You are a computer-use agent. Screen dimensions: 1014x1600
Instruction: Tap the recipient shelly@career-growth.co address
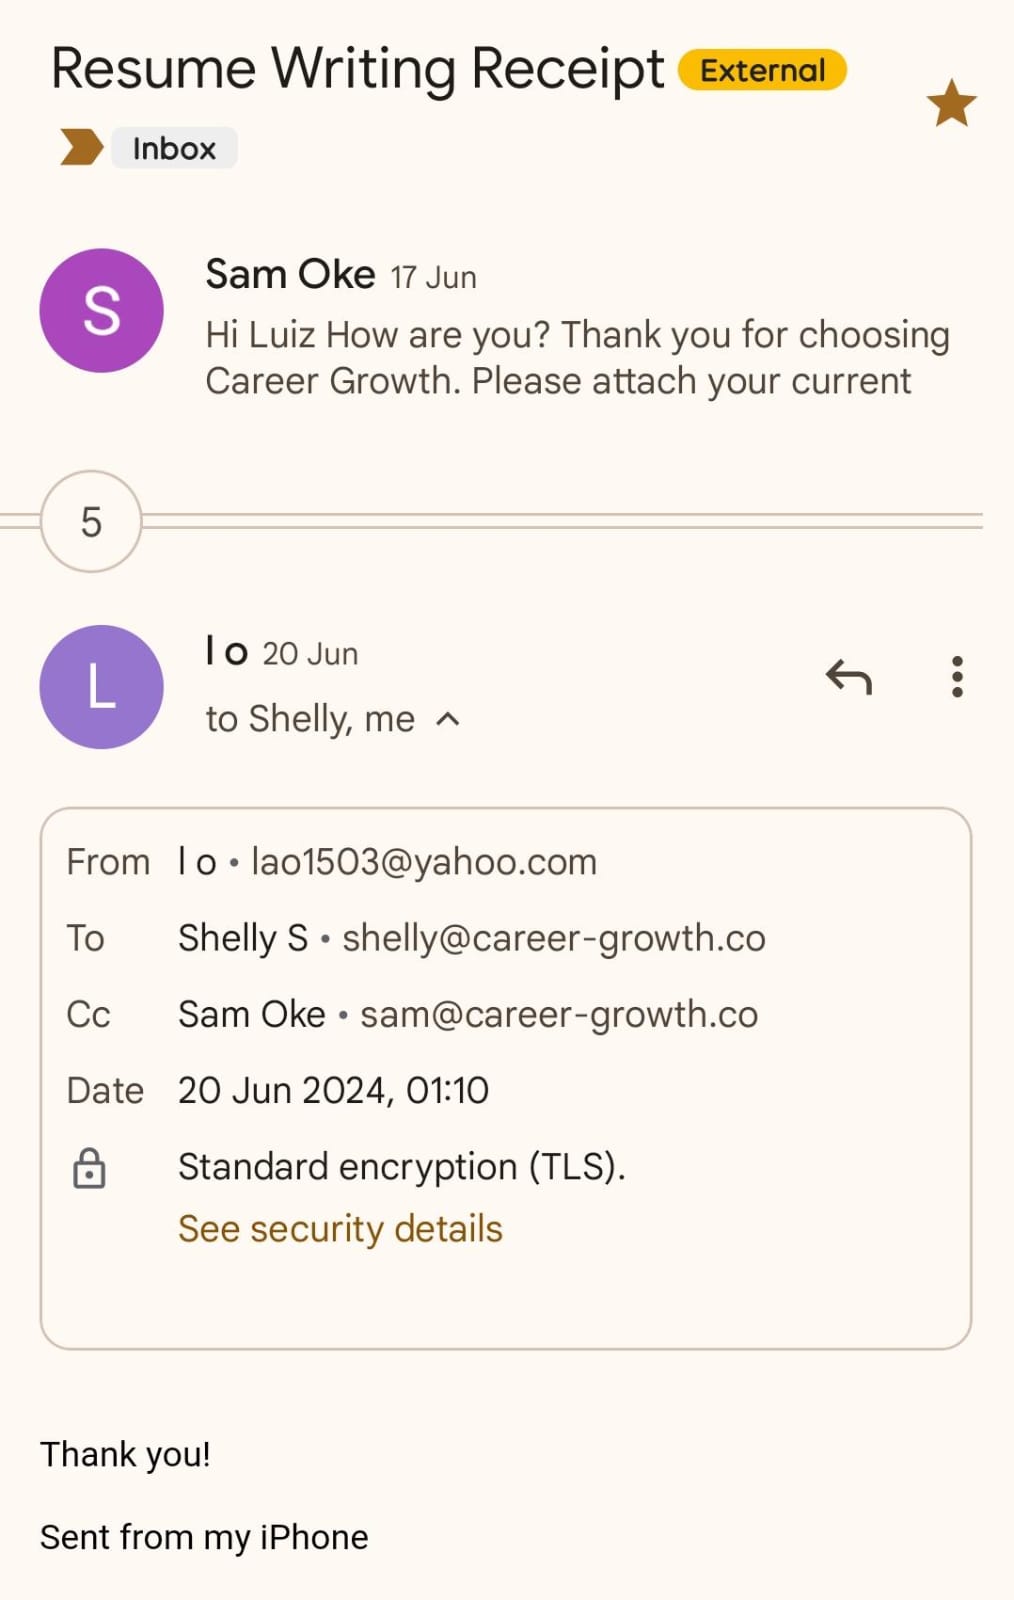[554, 938]
